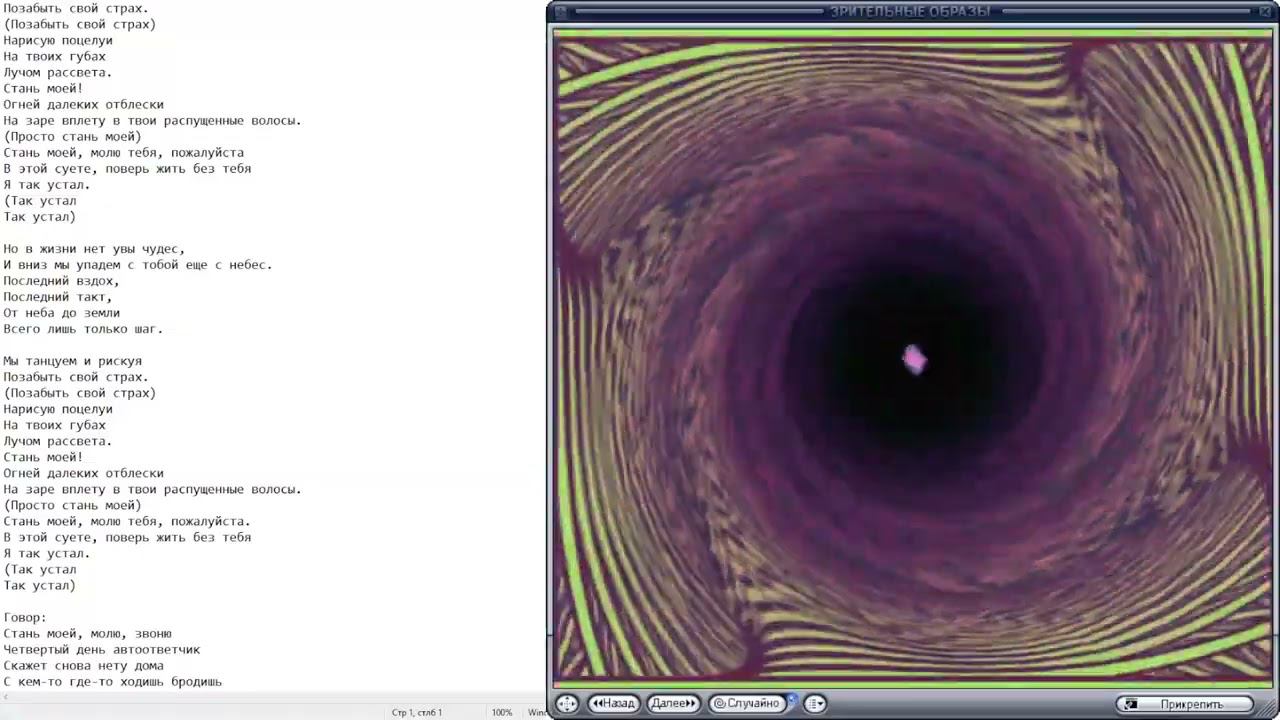The width and height of the screenshot is (1280, 720).
Task: Open the visualization list dropdown after Случайно
Action: pyautogui.click(x=815, y=704)
